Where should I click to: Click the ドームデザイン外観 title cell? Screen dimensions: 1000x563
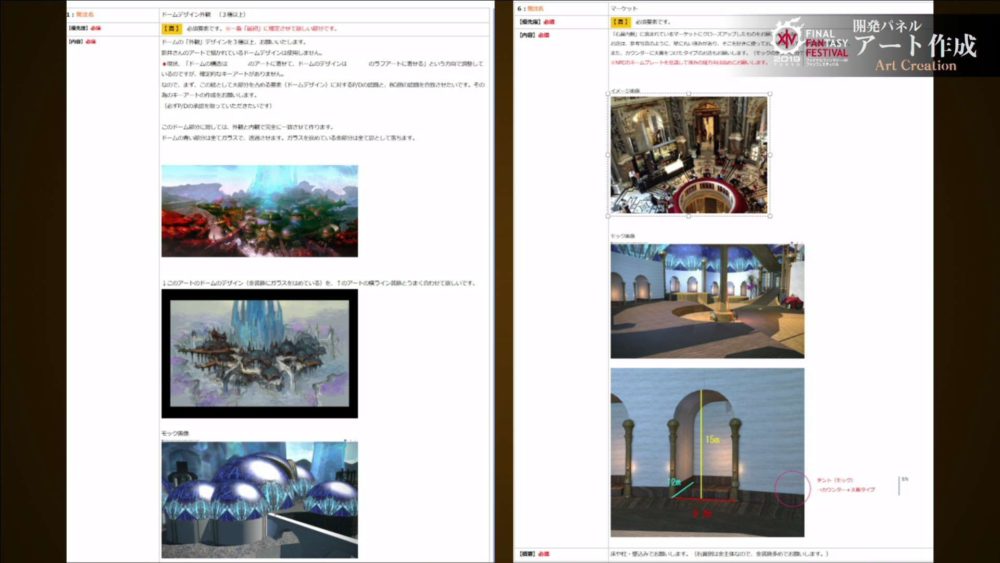(204, 15)
